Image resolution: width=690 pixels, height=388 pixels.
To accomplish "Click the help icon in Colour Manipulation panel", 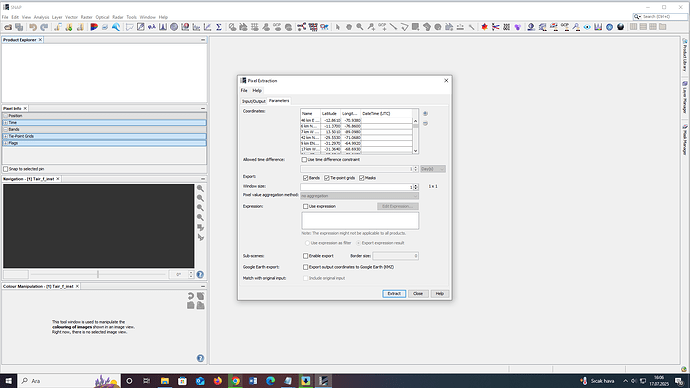I will point(200,358).
